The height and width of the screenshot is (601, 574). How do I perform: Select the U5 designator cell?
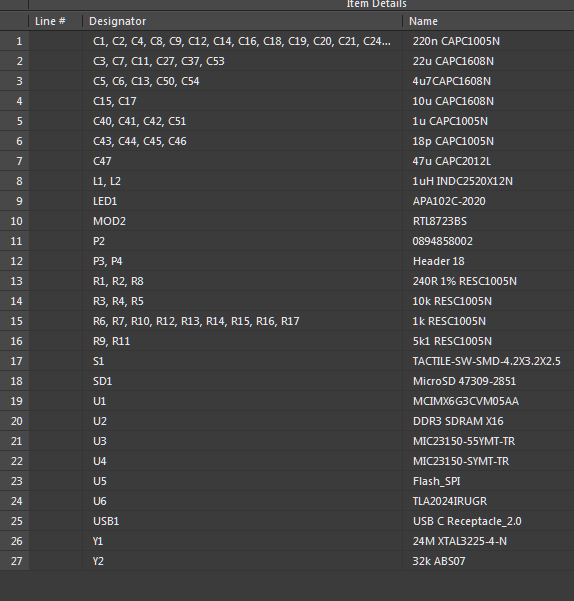coord(243,481)
